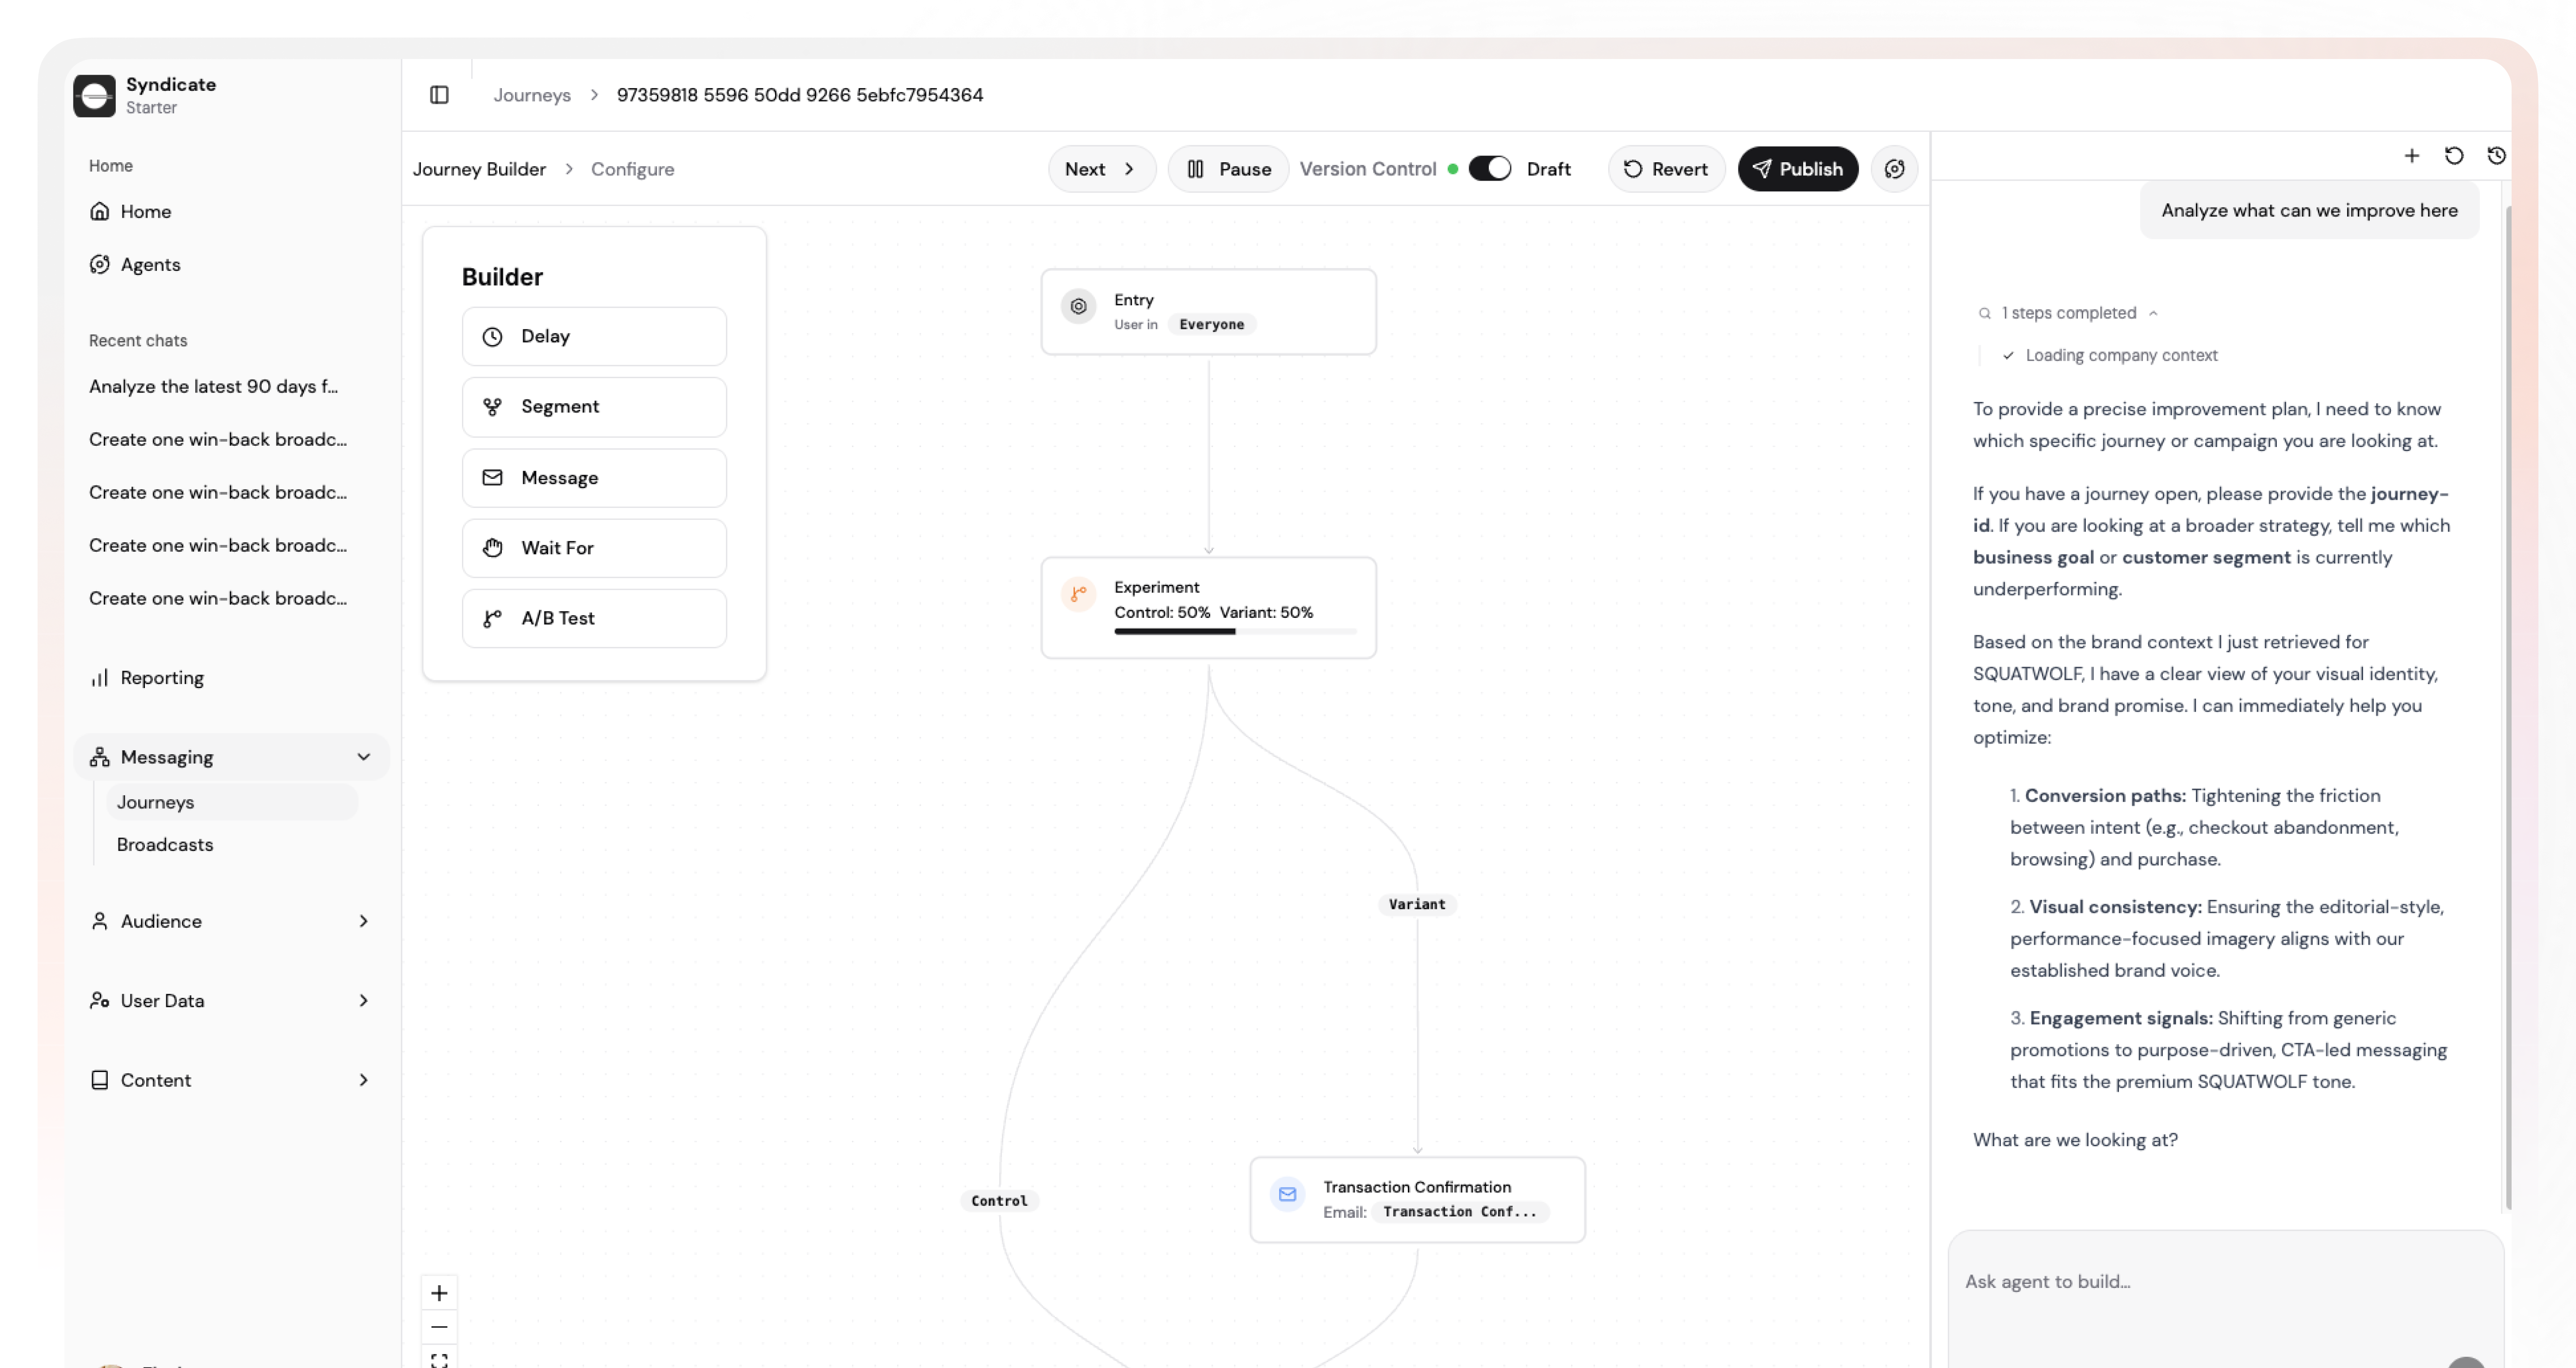Click Configure breadcrumb step

click(632, 169)
